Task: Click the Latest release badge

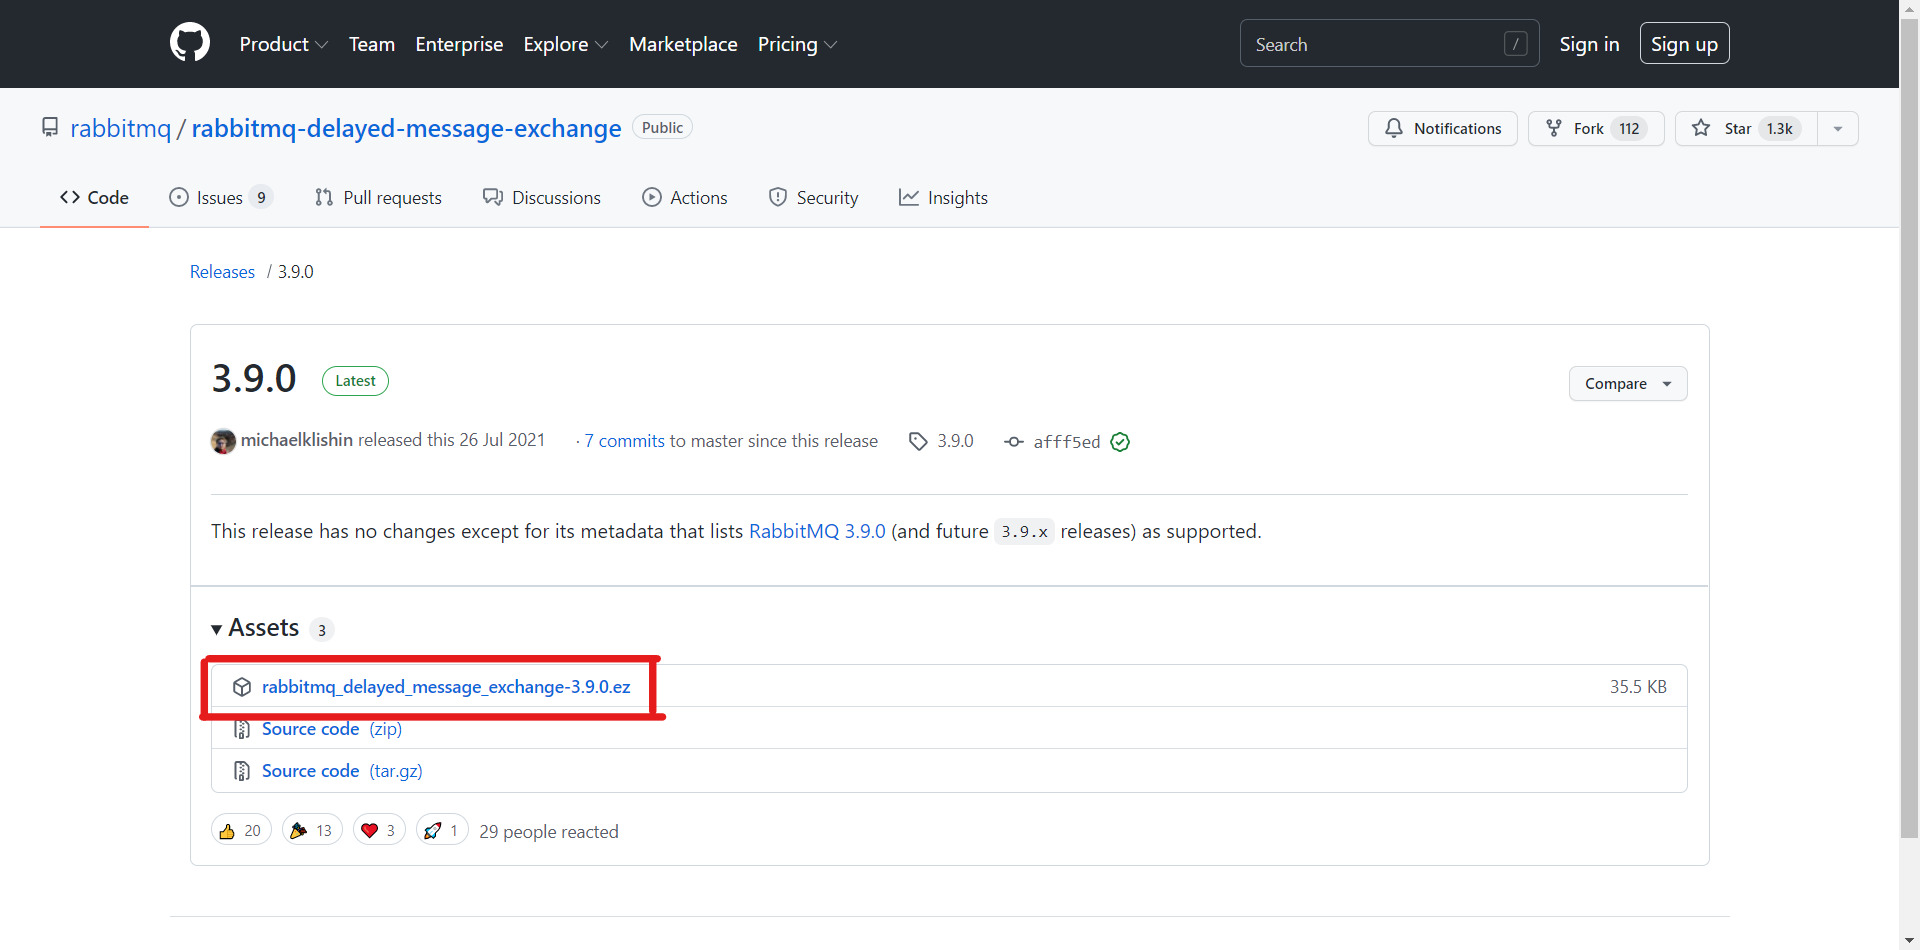Action: click(x=355, y=381)
